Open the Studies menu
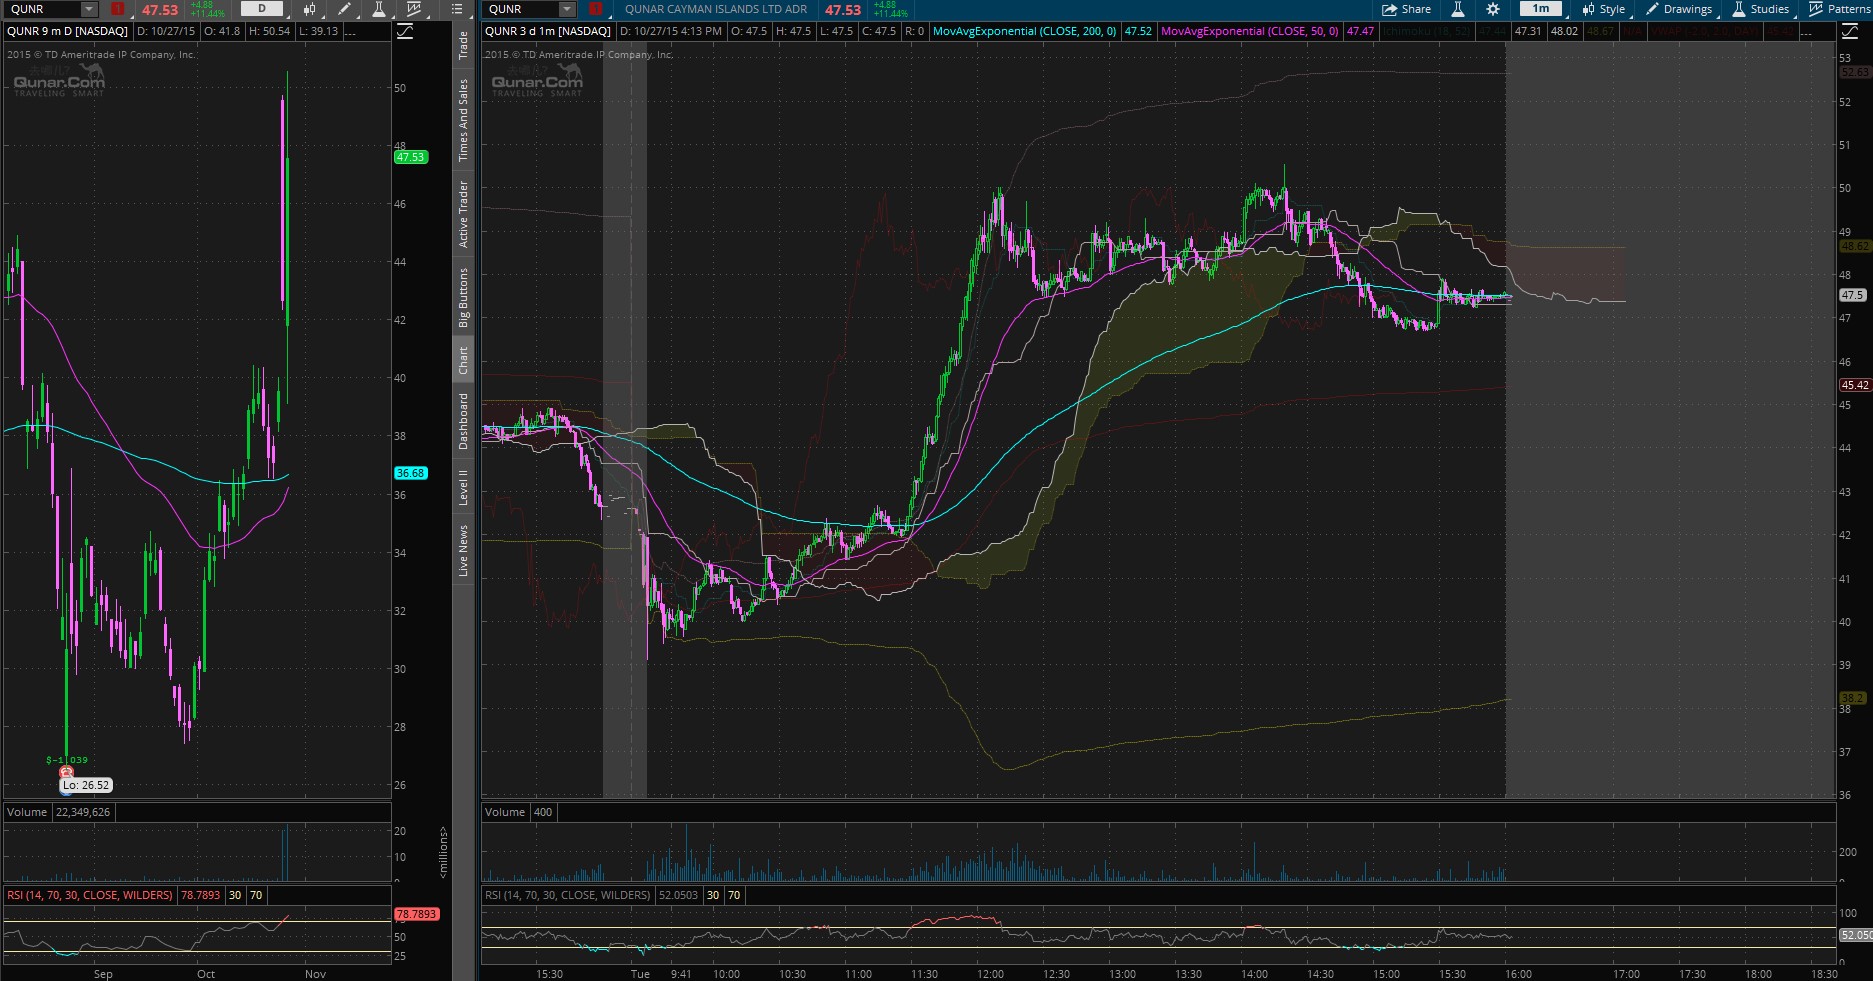Screen dimensions: 1873x981 click(1760, 9)
